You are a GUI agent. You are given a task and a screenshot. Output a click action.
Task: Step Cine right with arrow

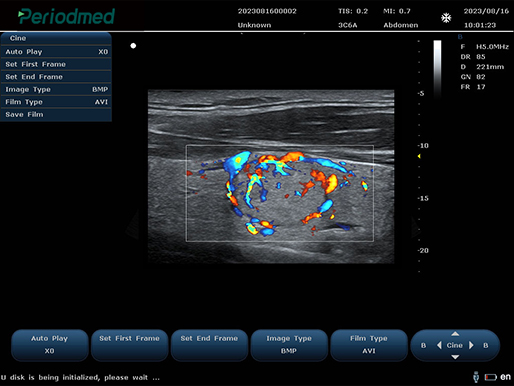pyautogui.click(x=471, y=345)
